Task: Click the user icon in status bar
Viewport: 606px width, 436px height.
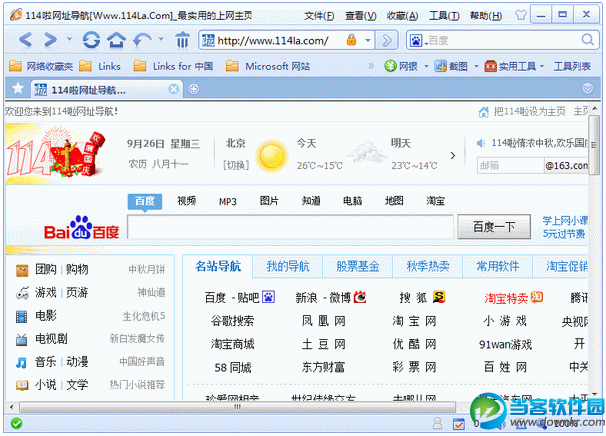Action: click(437, 424)
